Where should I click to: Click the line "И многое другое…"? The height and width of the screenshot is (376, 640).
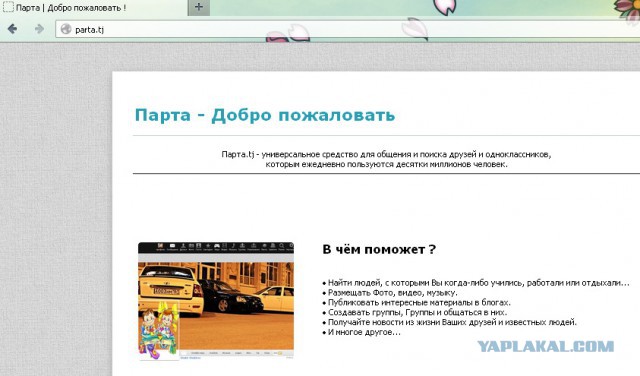click(x=364, y=332)
